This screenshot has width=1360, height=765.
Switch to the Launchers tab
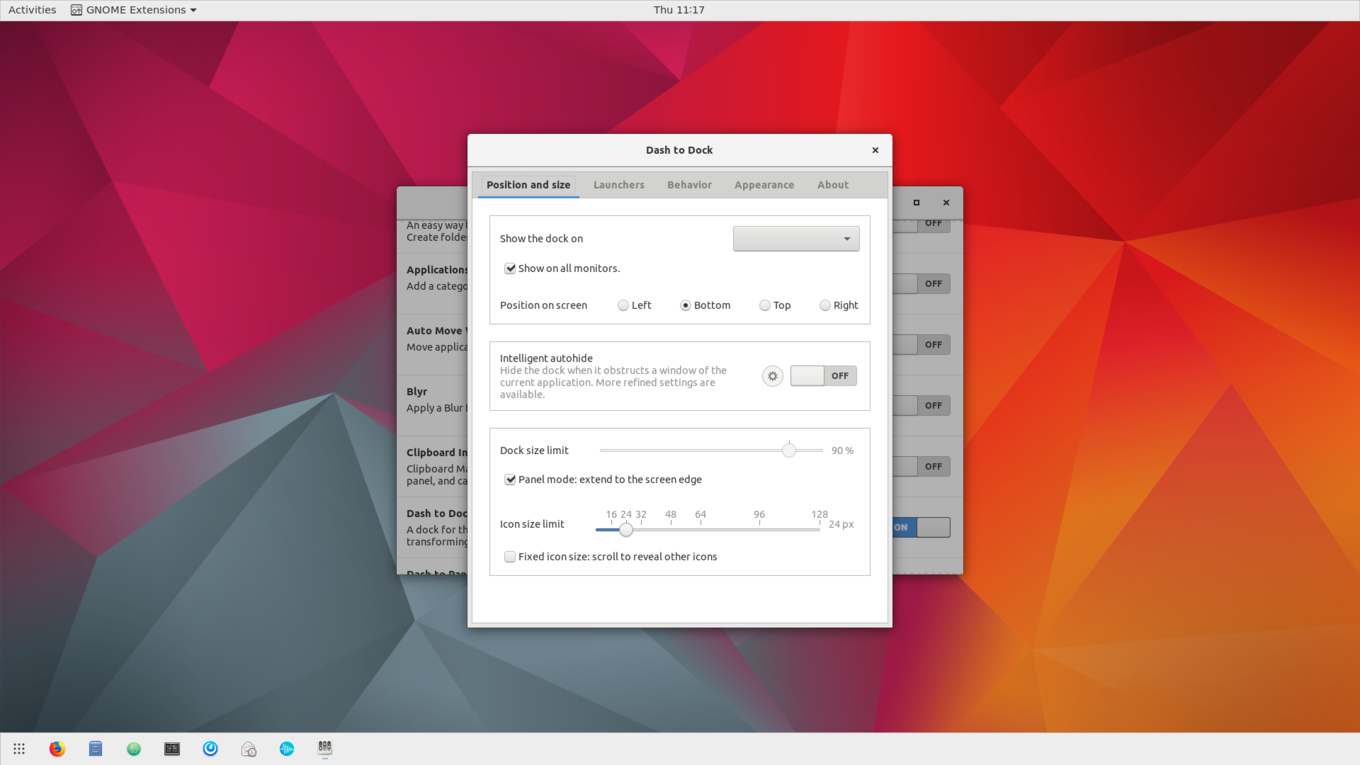pos(619,185)
